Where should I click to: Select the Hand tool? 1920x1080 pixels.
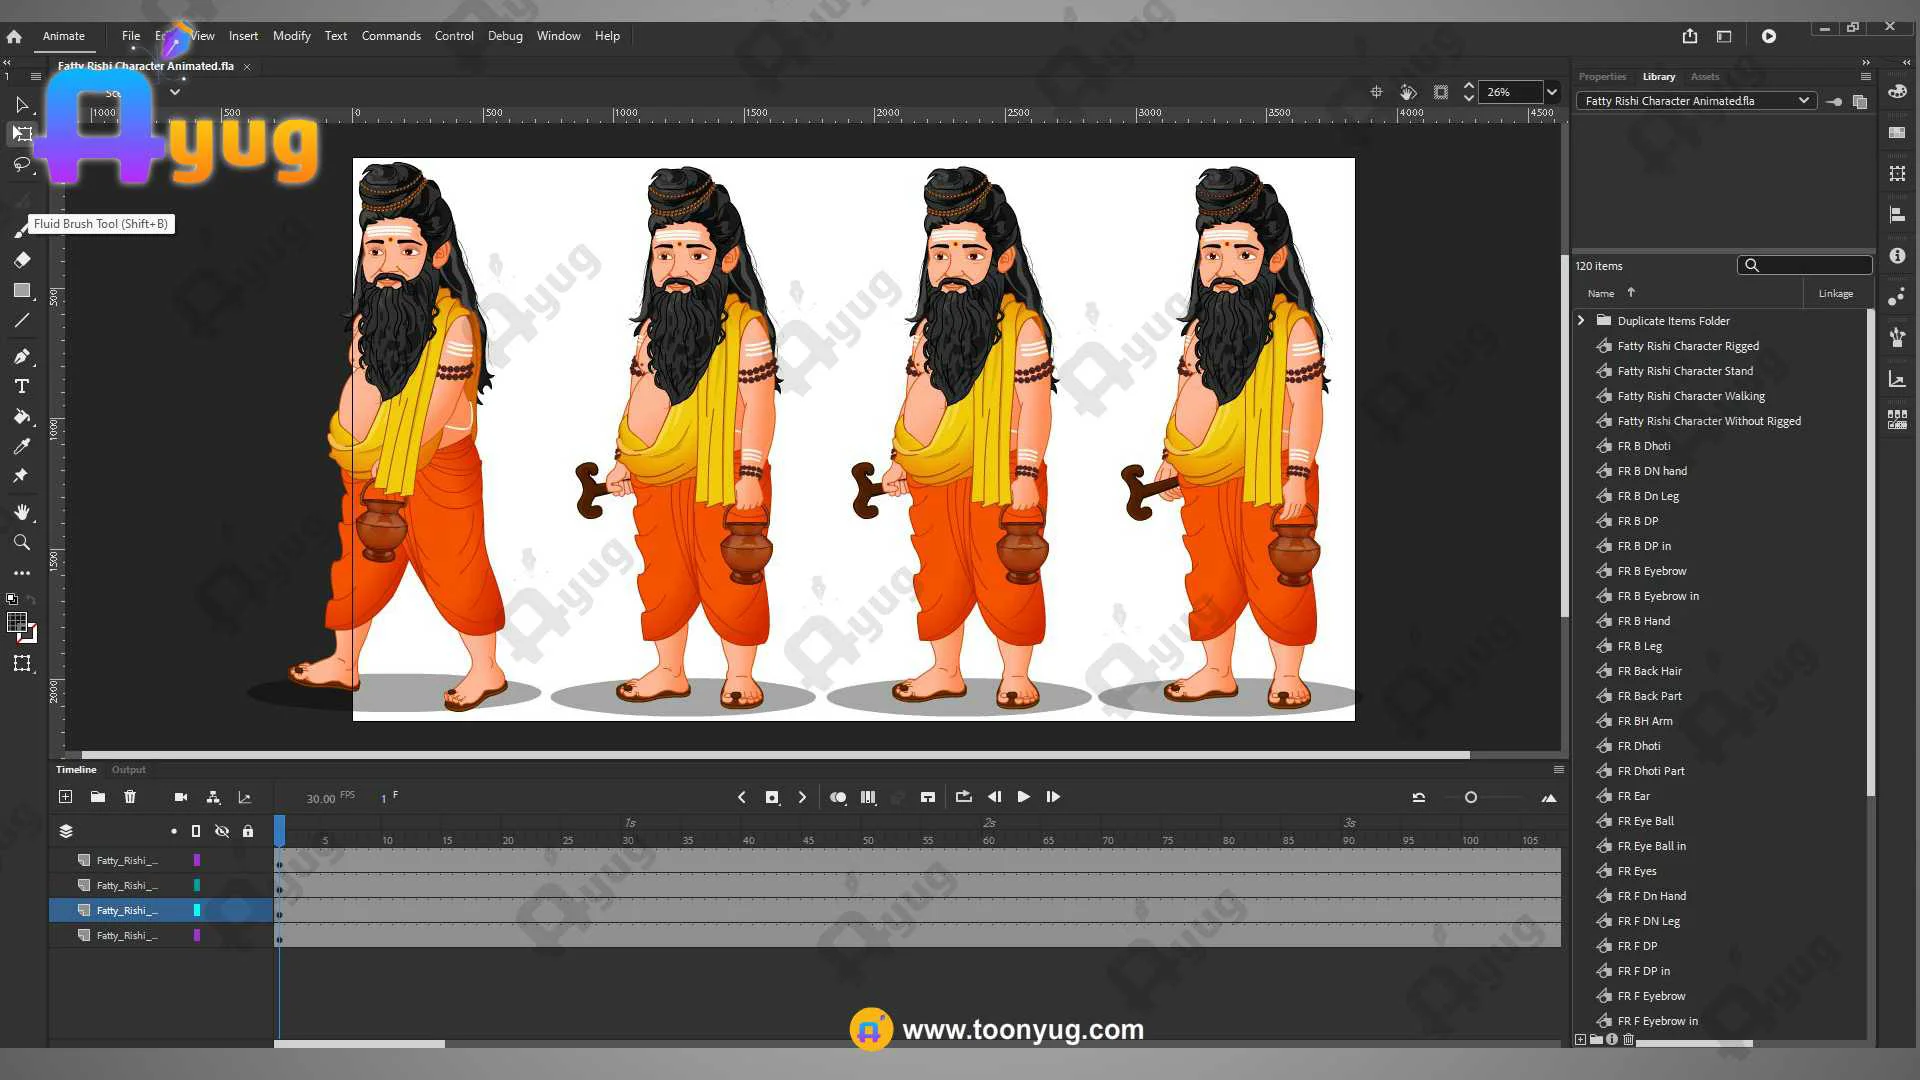(x=21, y=512)
